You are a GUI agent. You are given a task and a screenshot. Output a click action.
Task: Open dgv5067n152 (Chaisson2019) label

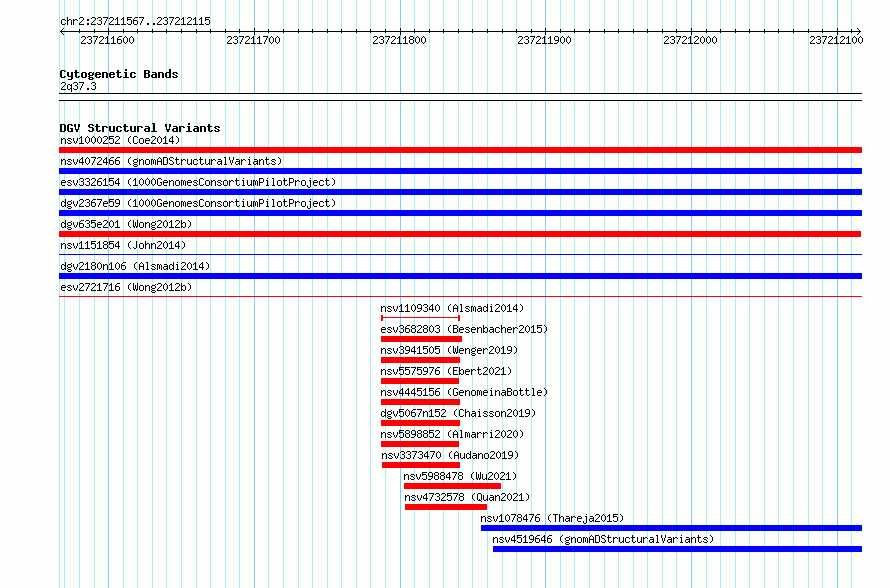coord(458,413)
